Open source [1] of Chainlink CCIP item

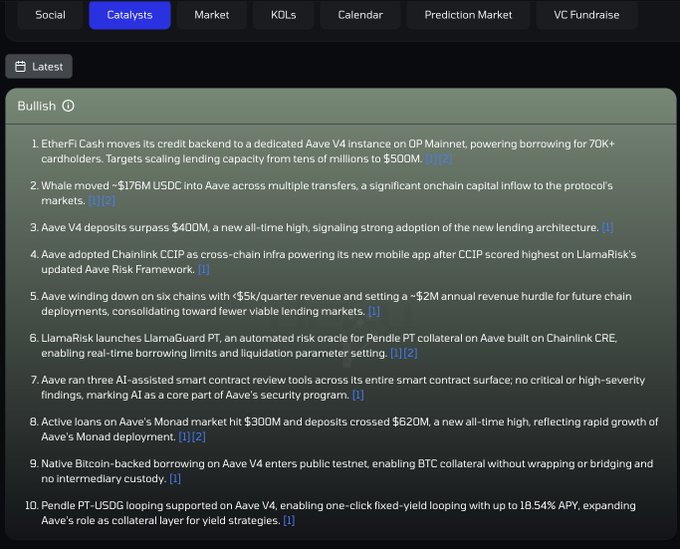[203, 269]
